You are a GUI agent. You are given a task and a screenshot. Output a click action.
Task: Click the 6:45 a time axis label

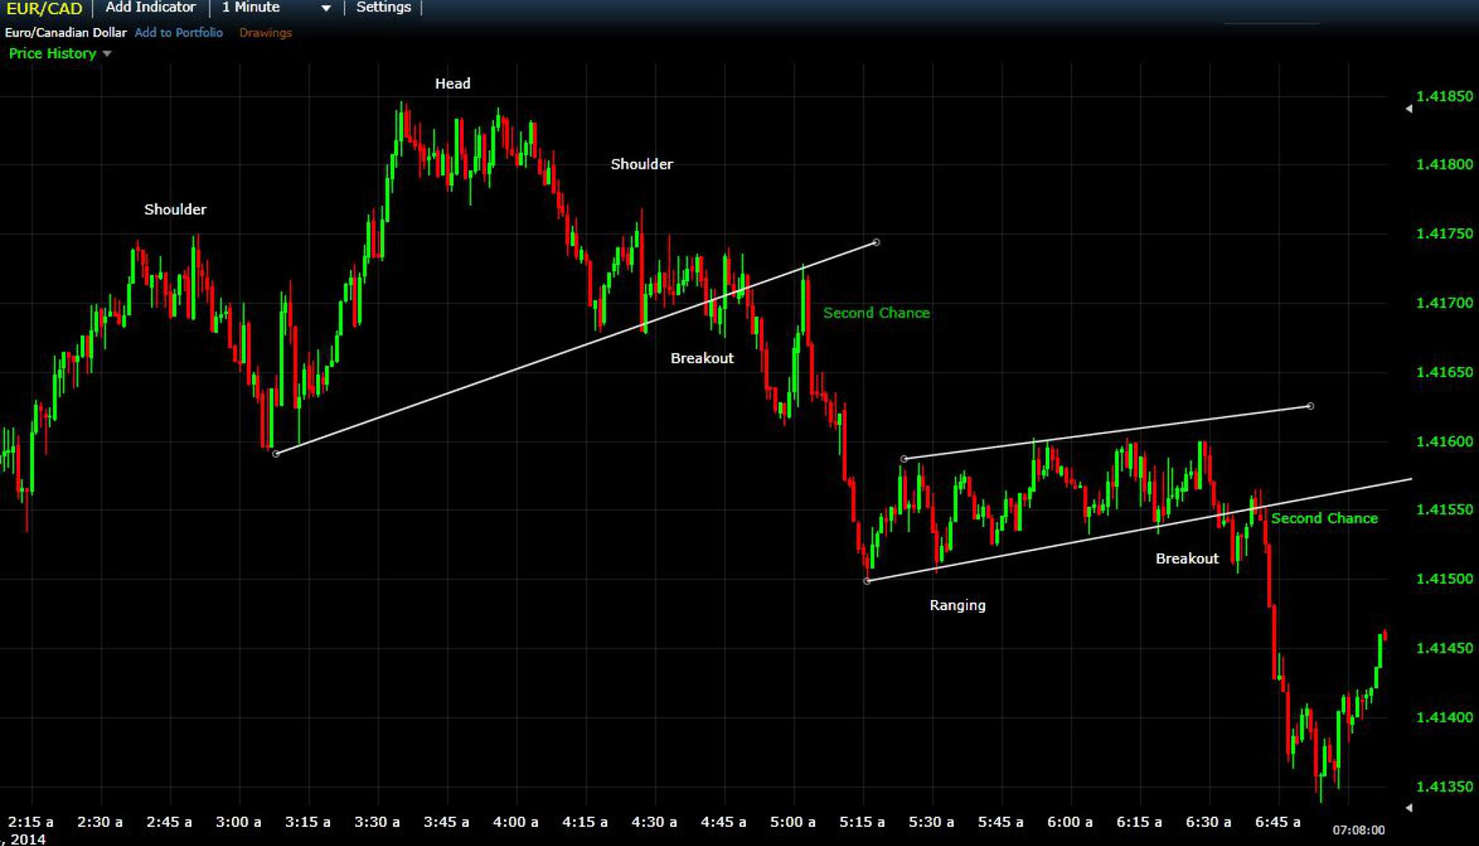click(1277, 822)
